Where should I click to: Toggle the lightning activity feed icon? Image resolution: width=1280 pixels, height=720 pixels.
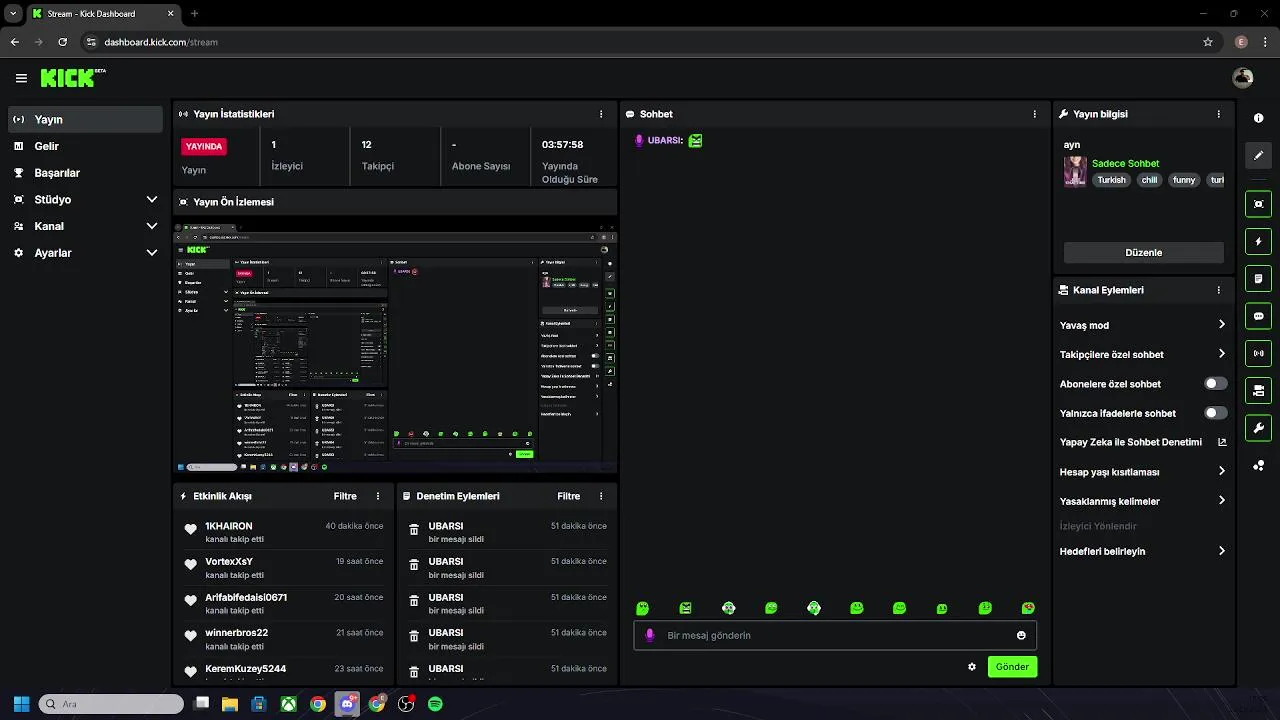[x=1258, y=241]
